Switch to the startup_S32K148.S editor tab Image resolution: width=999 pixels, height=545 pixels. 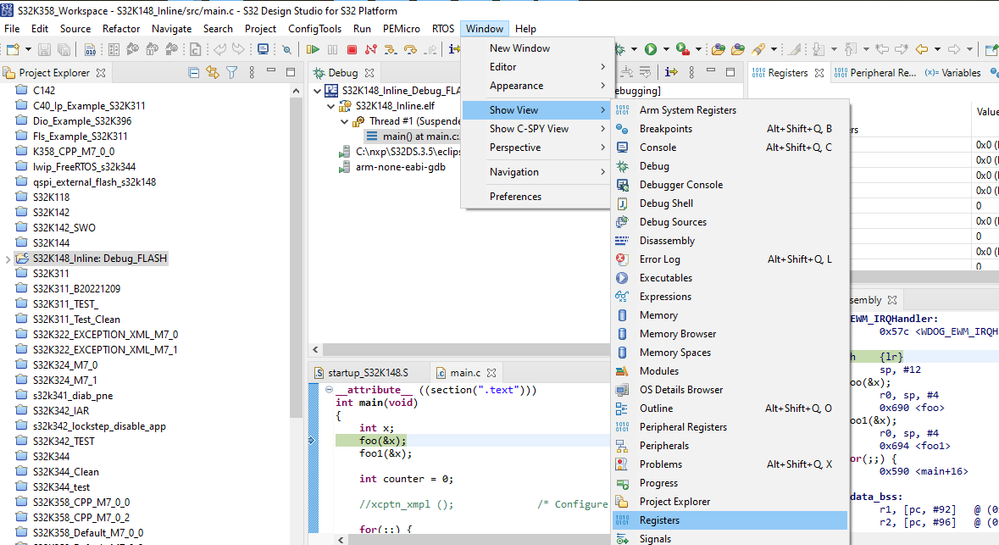tap(361, 373)
